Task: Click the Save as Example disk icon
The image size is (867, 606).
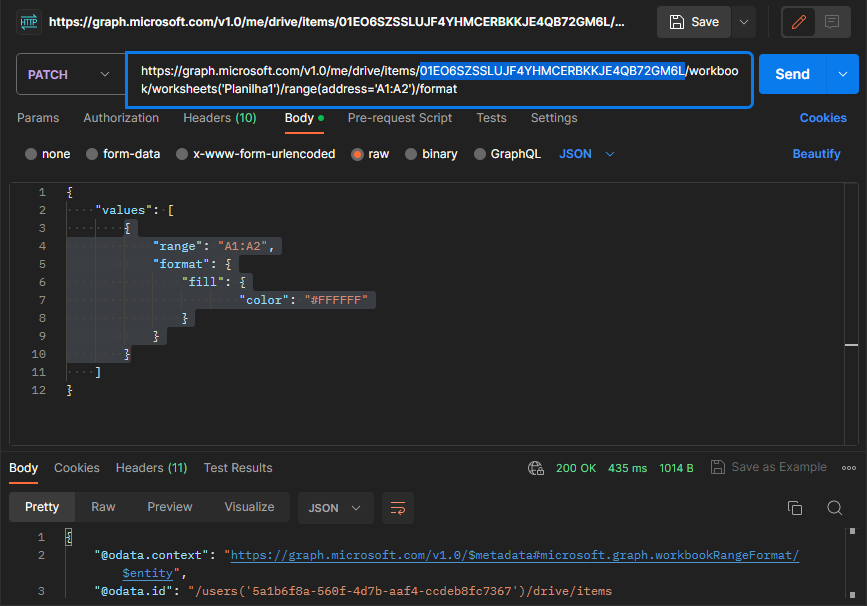Action: [x=718, y=467]
